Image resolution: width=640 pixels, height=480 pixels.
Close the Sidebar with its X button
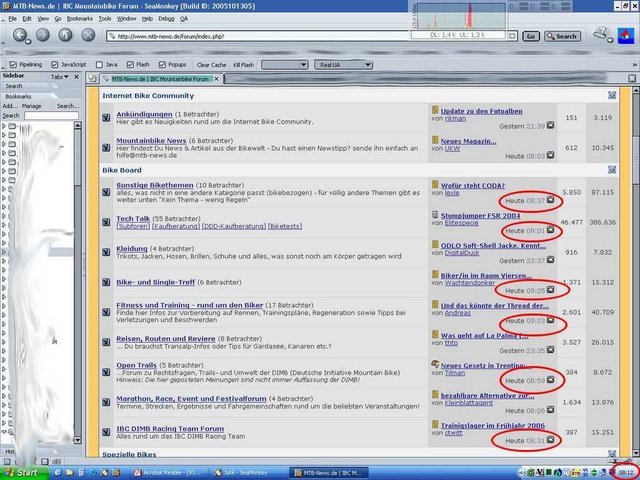pyautogui.click(x=76, y=77)
